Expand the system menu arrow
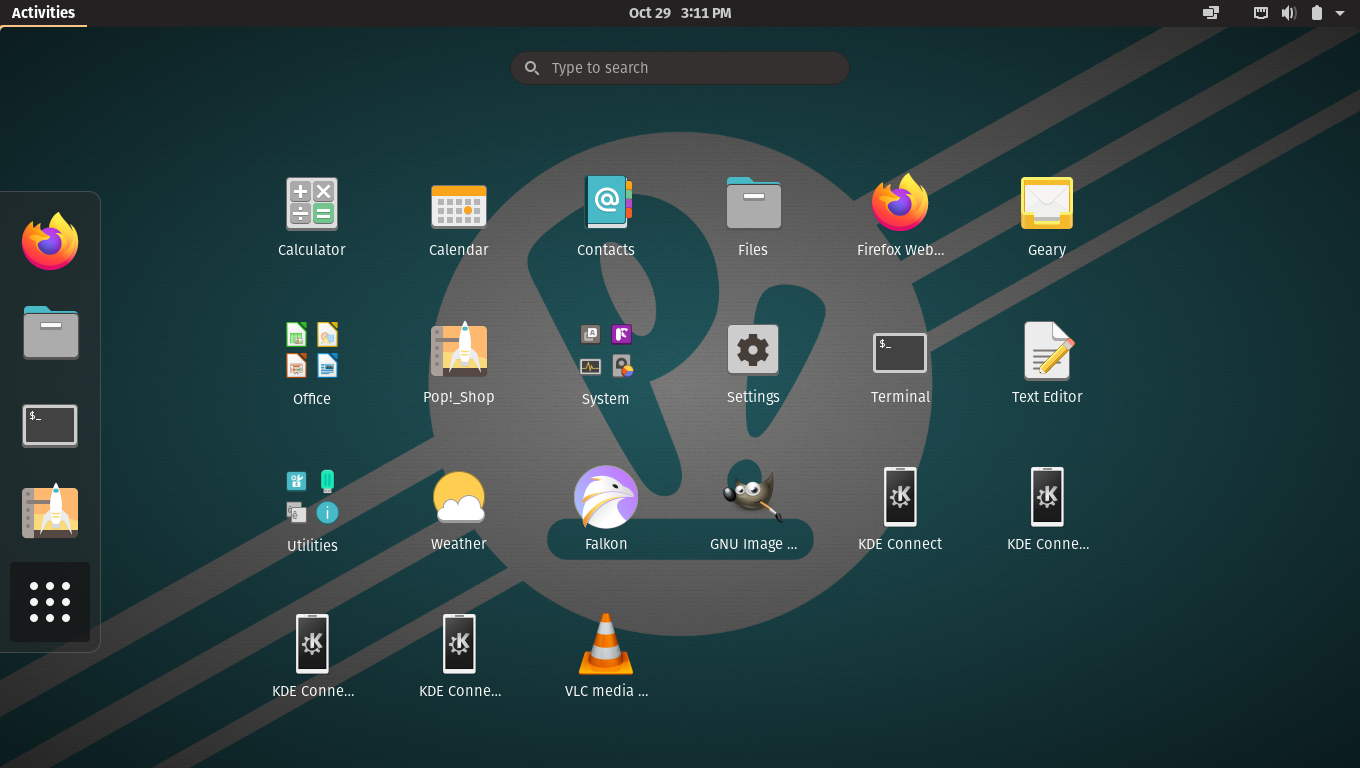The height and width of the screenshot is (768, 1360). pos(1340,13)
